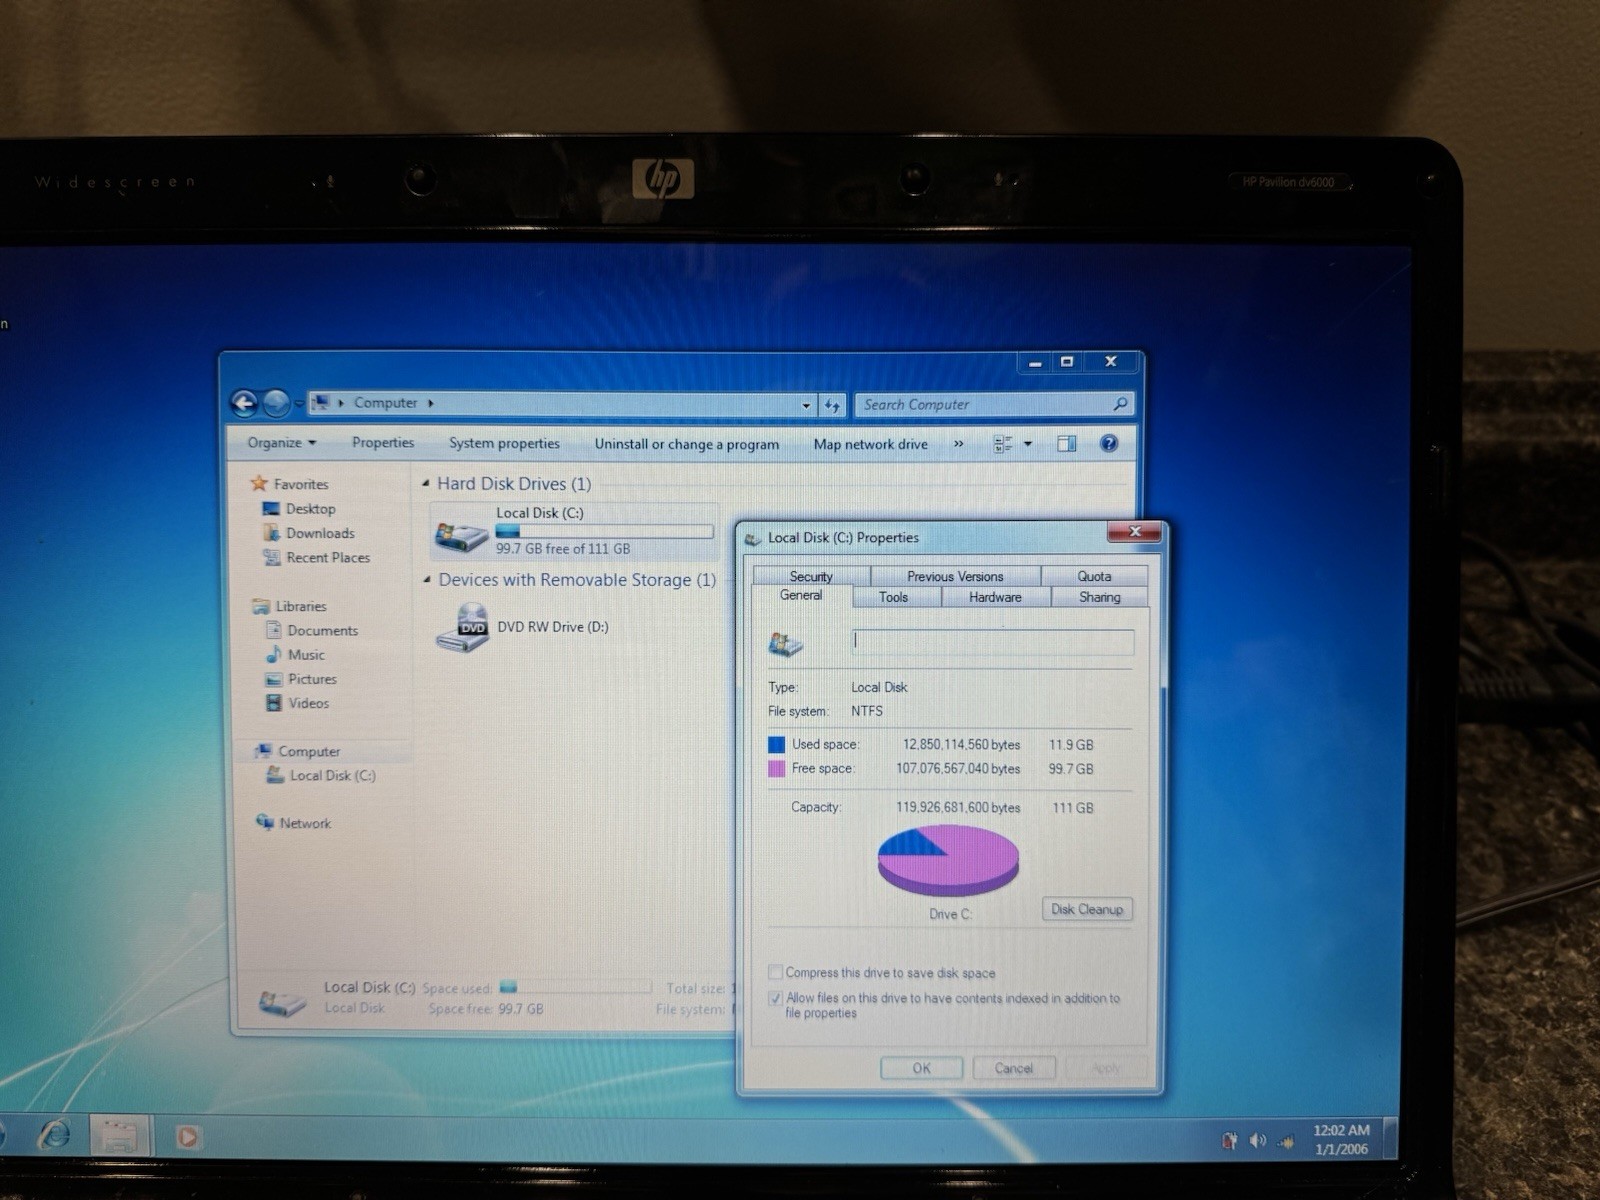Screen dimensions: 1600x1200
Task: Open Explorer help question mark icon
Action: click(1109, 444)
